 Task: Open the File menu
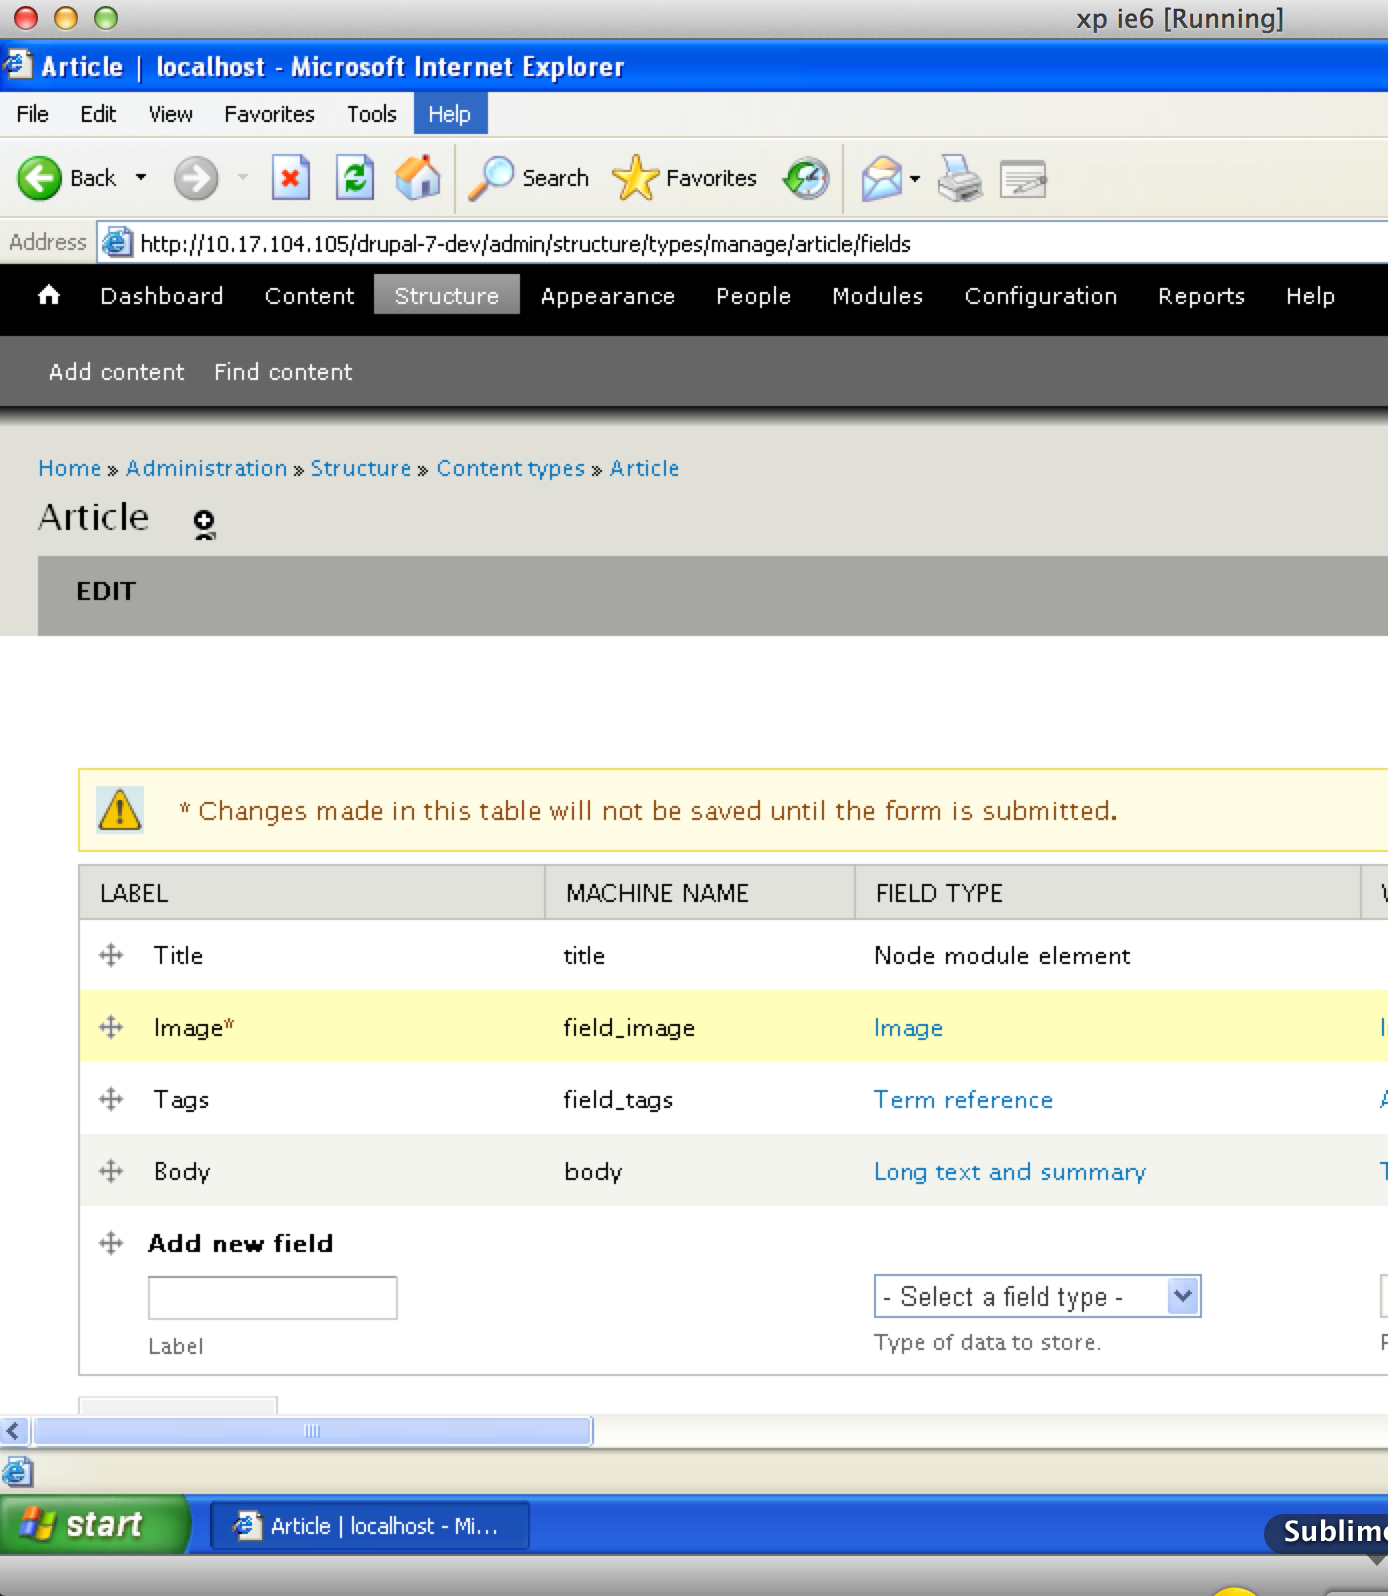click(x=32, y=114)
